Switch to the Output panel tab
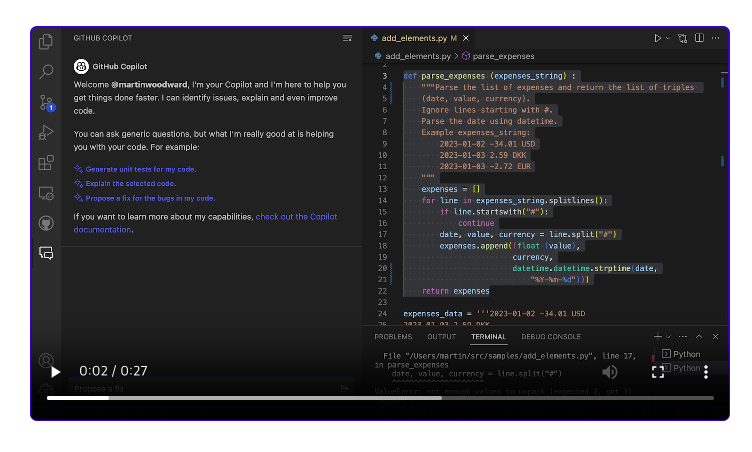This screenshot has height=452, width=752. (x=441, y=337)
